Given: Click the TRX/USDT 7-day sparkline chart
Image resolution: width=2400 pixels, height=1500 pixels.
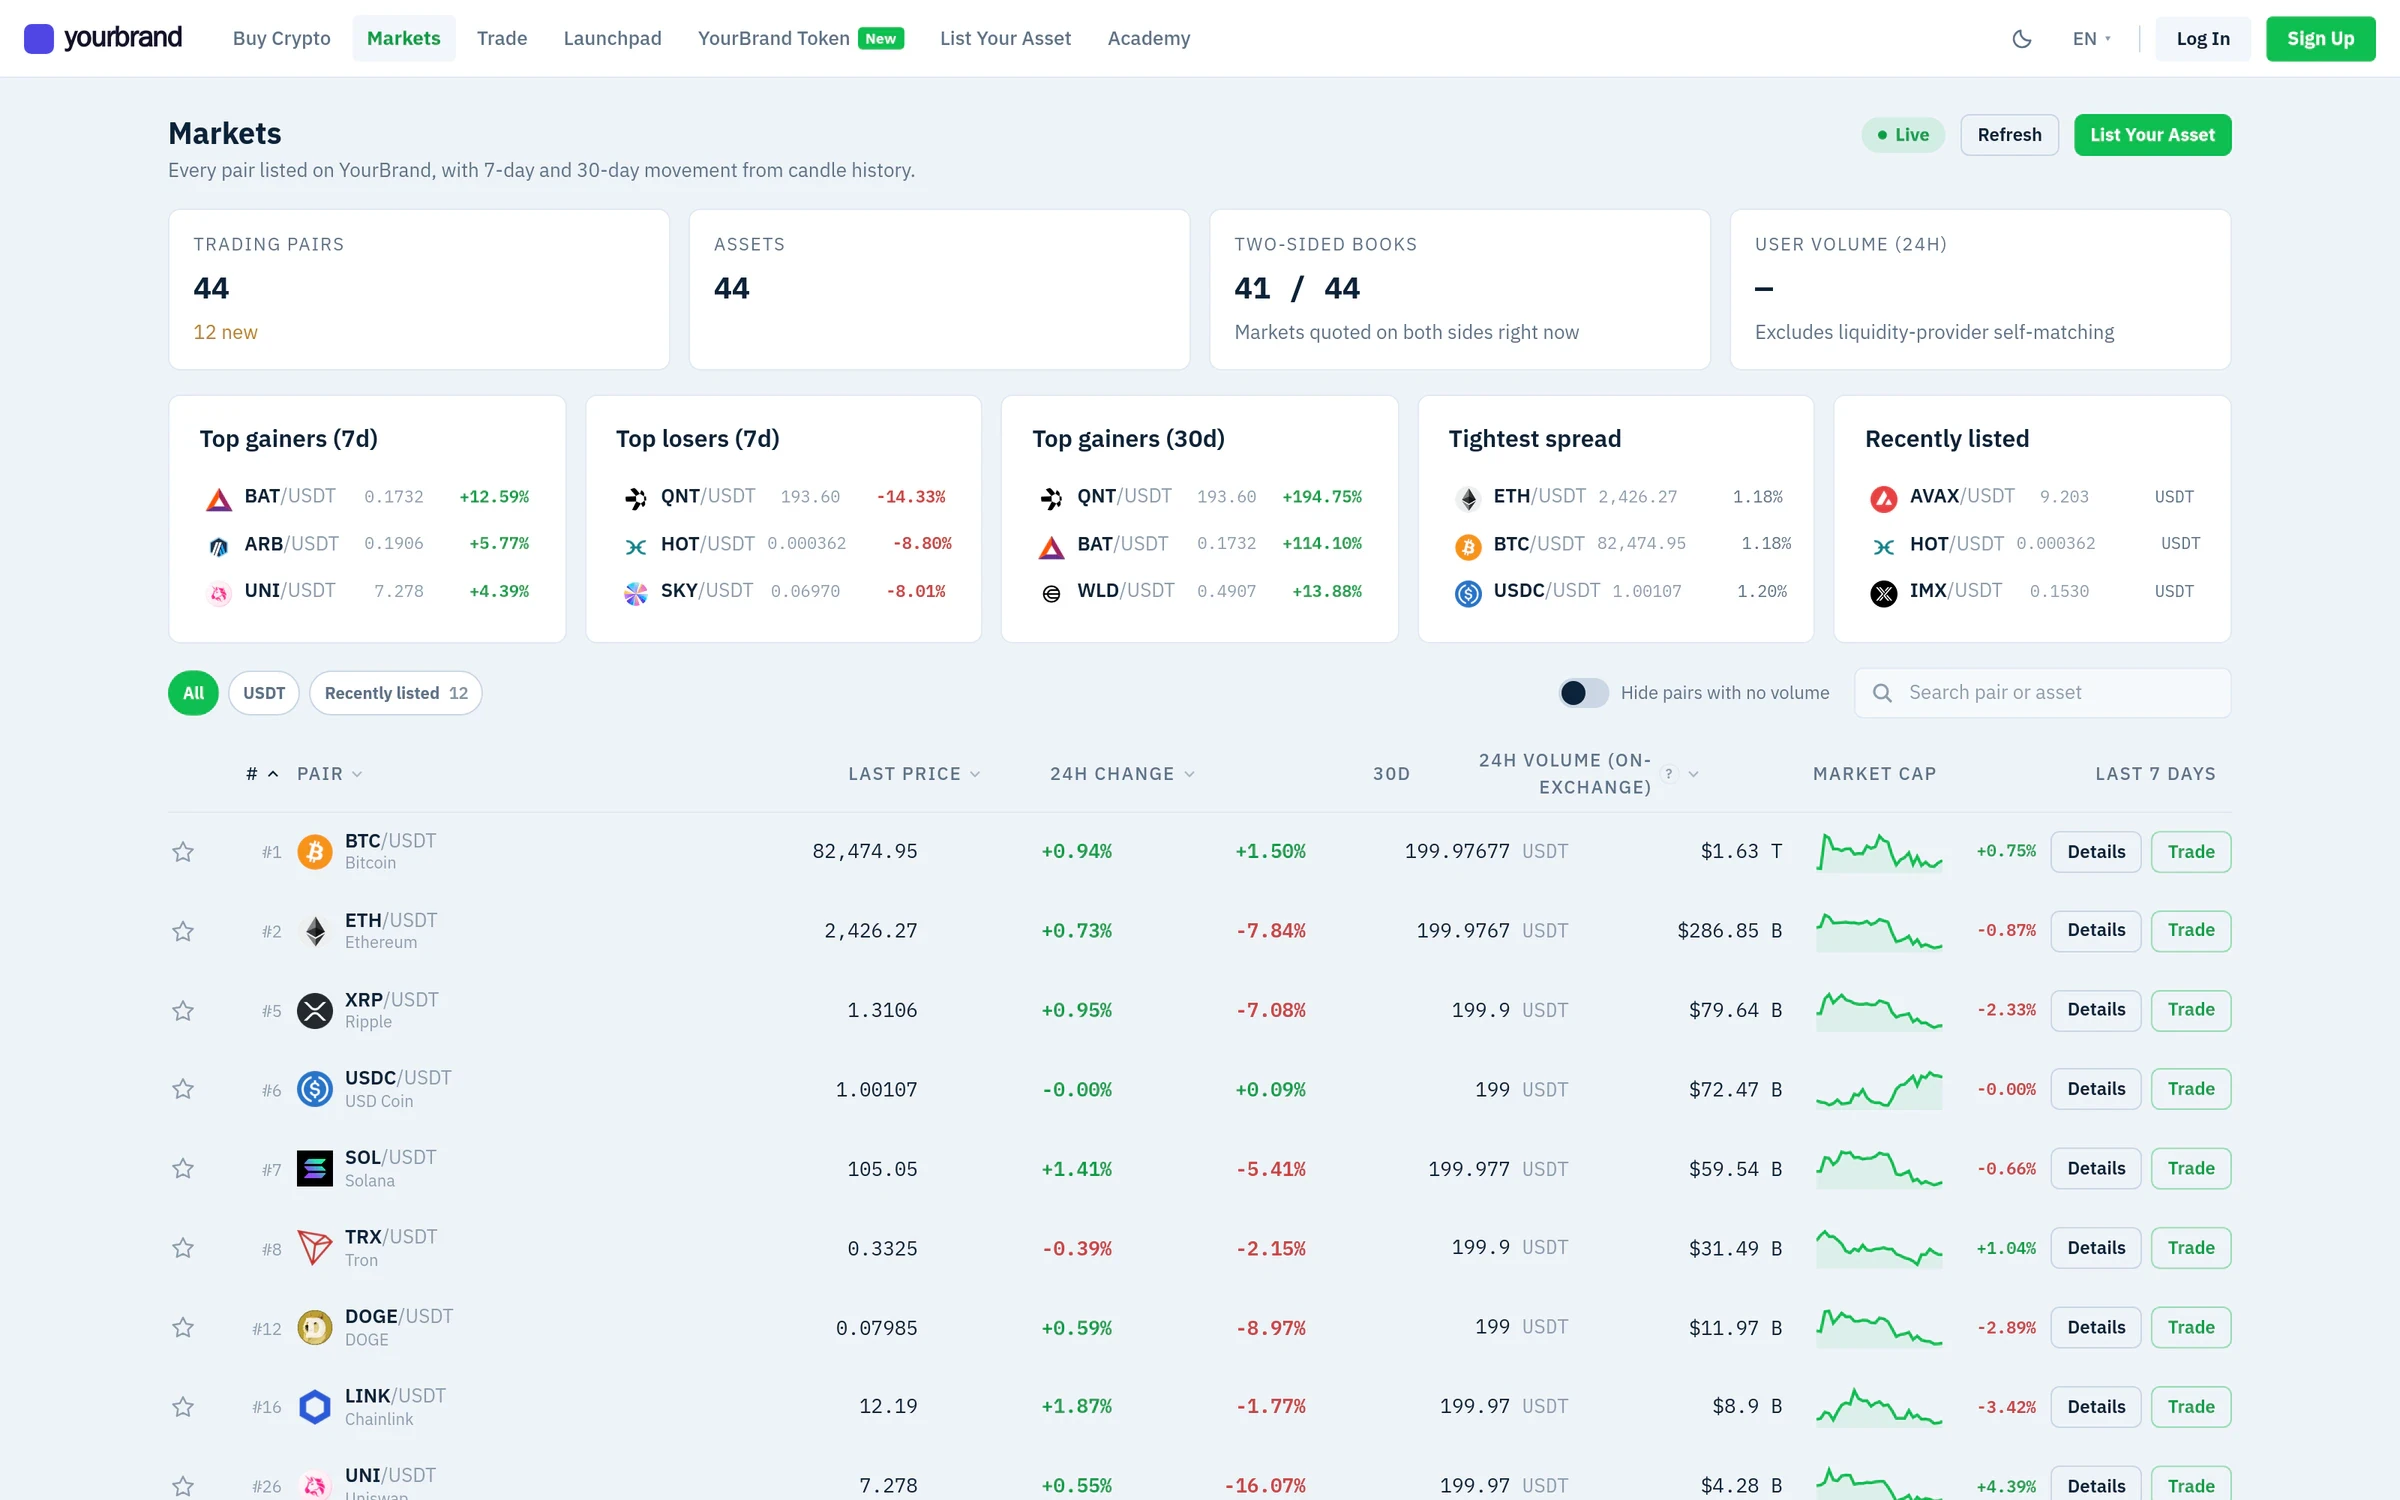Looking at the screenshot, I should coord(1879,1248).
